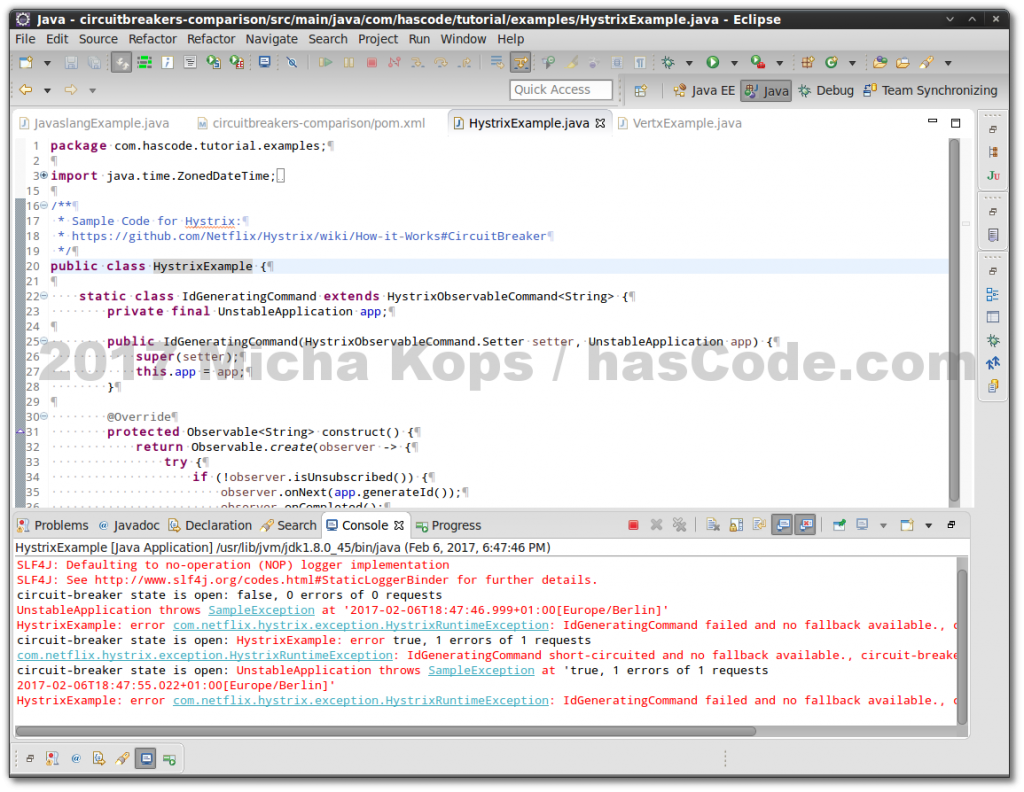Screen dimensions: 1024x792
Task: Collapse the IdGeneratingCommand class at line 22
Action: pyautogui.click(x=44, y=296)
